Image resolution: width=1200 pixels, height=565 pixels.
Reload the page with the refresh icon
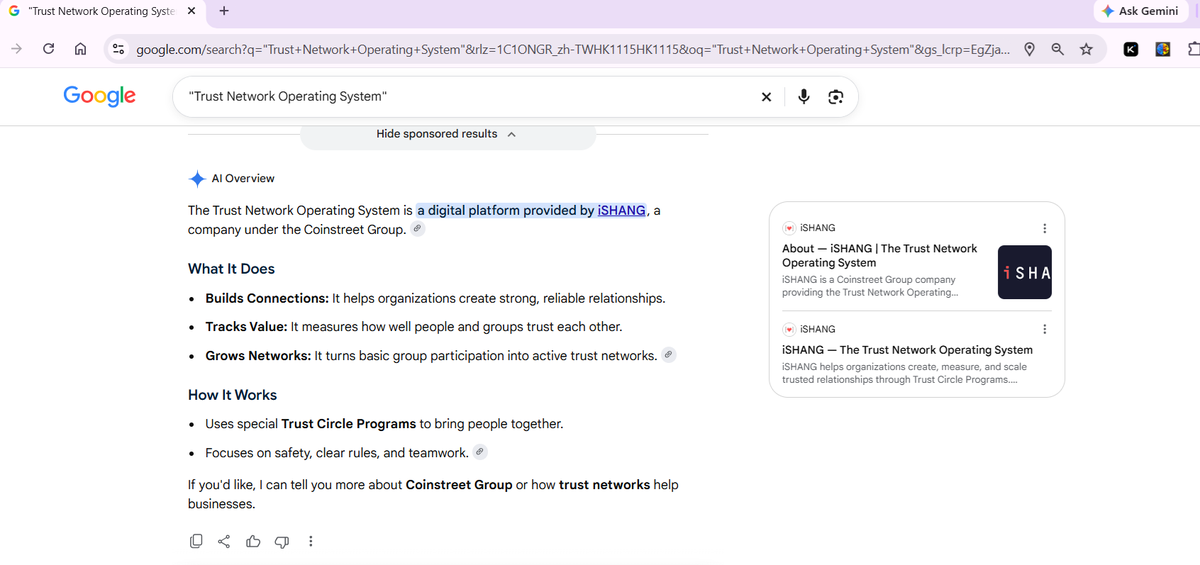(x=48, y=49)
